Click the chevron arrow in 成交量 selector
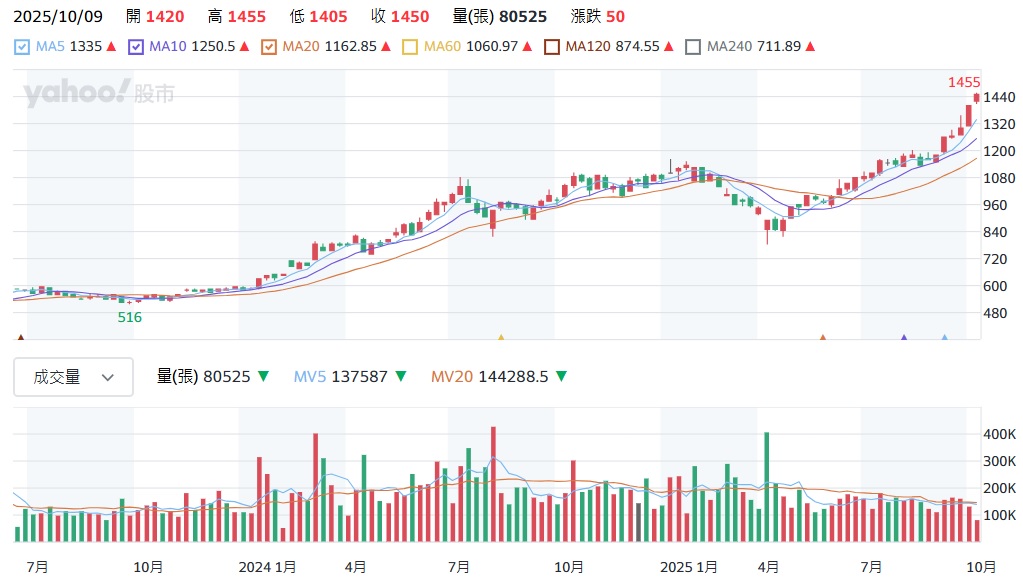 (x=109, y=378)
